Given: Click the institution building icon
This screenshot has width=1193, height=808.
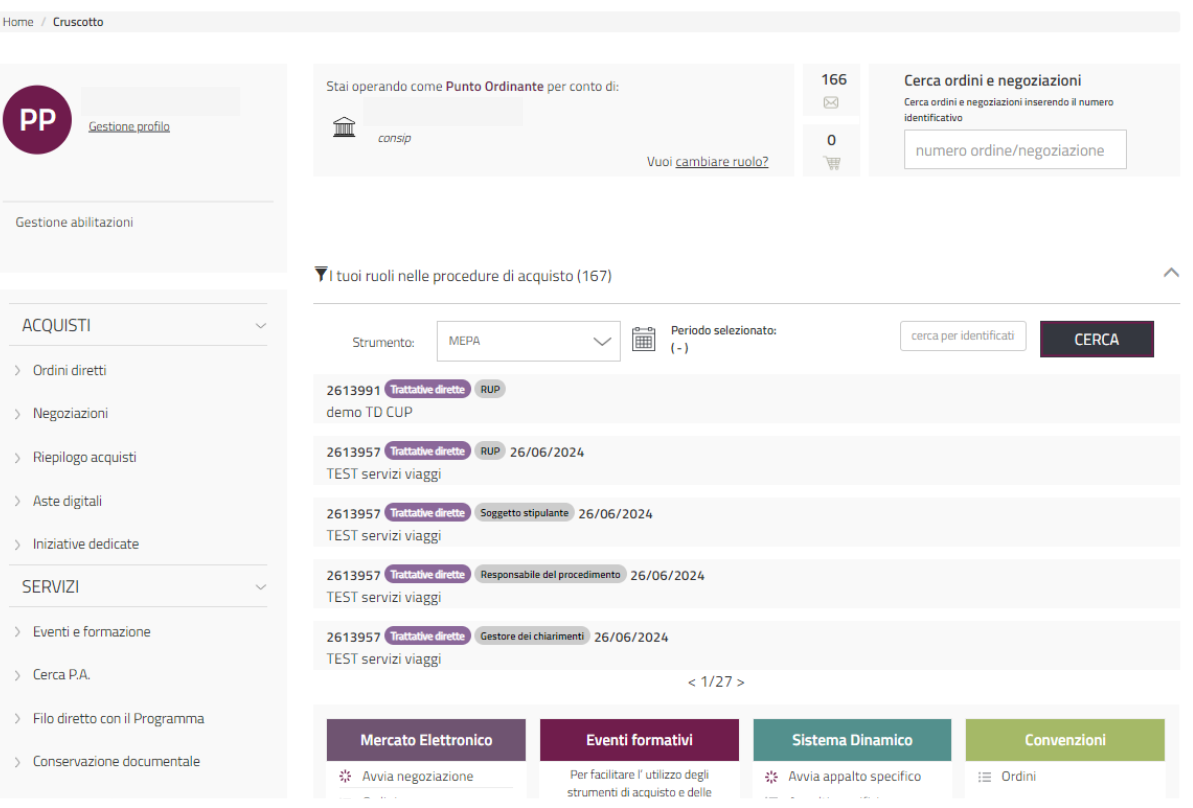Looking at the screenshot, I should coord(344,127).
